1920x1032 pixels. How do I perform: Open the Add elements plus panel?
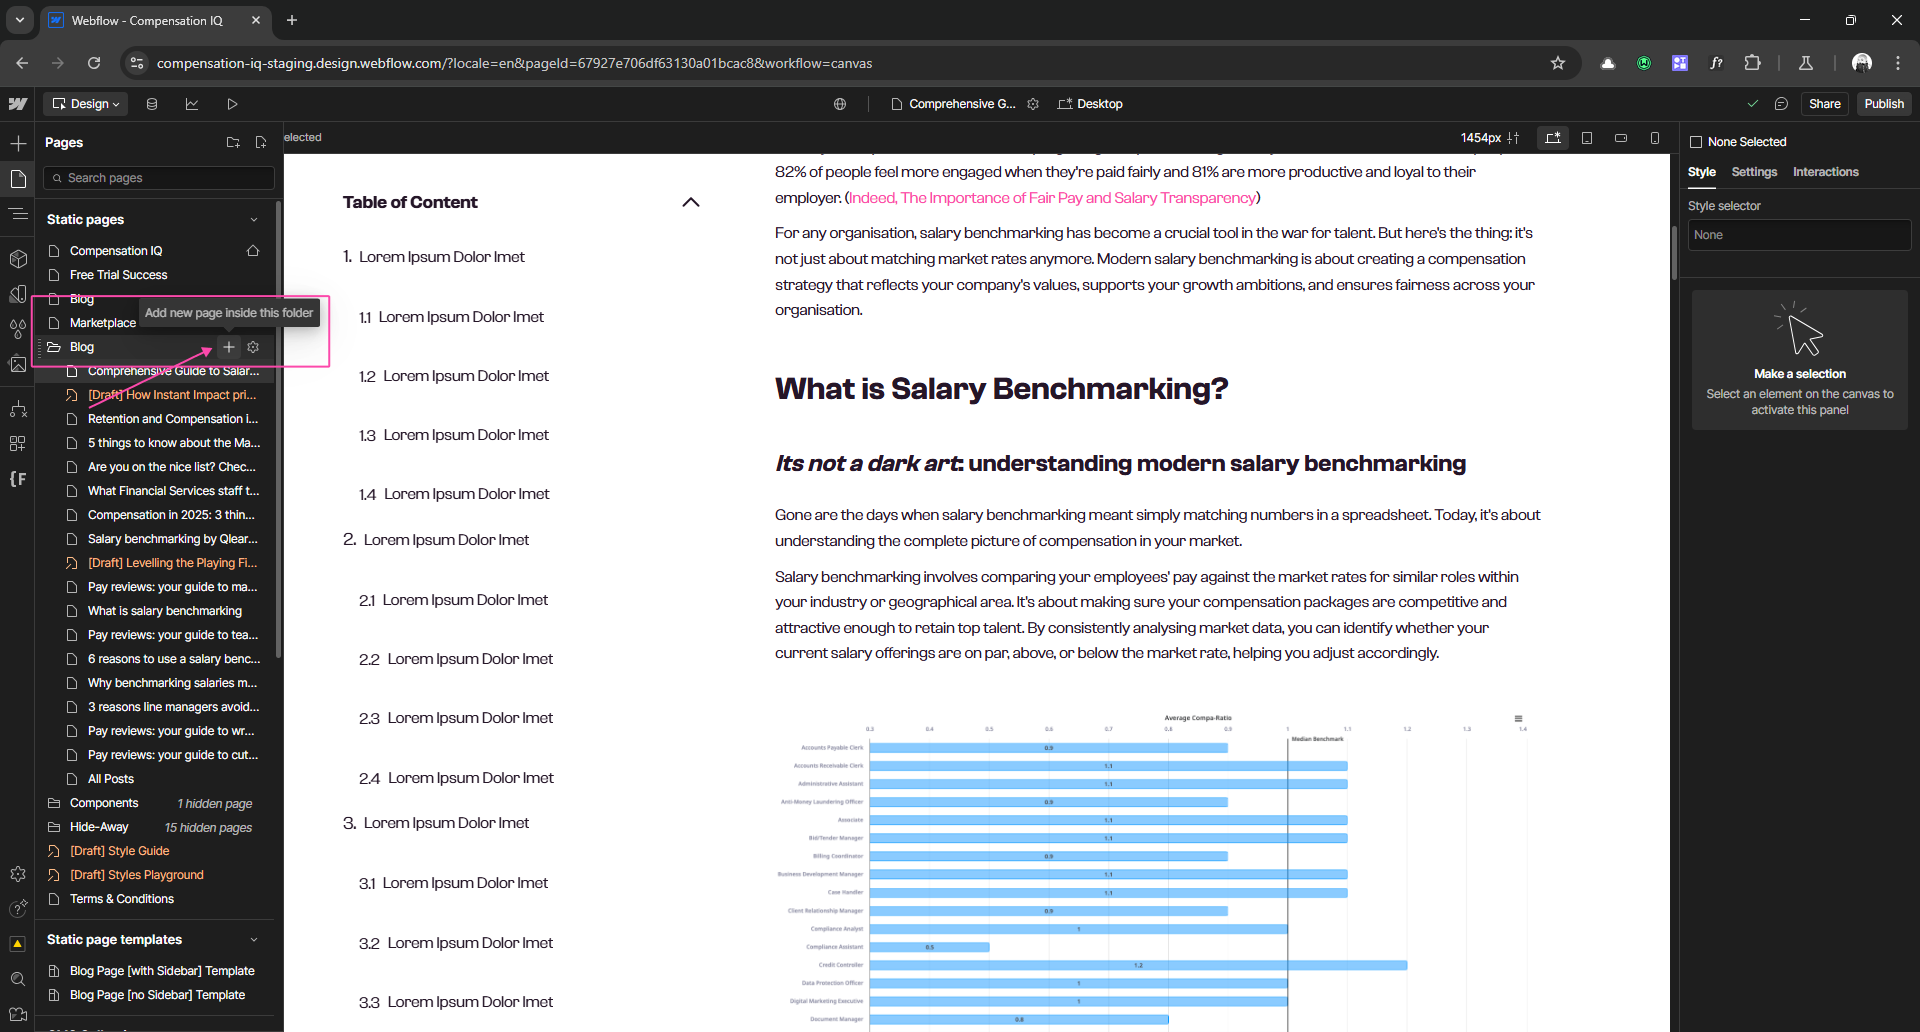tap(18, 143)
